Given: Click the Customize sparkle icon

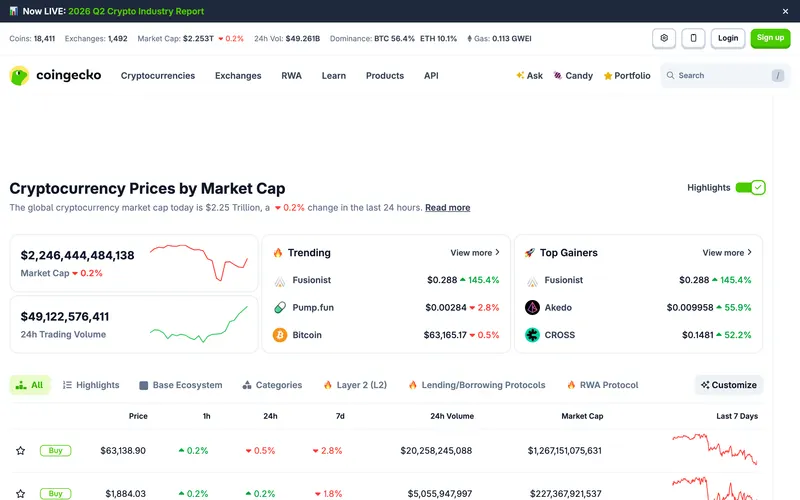Looking at the screenshot, I should 705,385.
